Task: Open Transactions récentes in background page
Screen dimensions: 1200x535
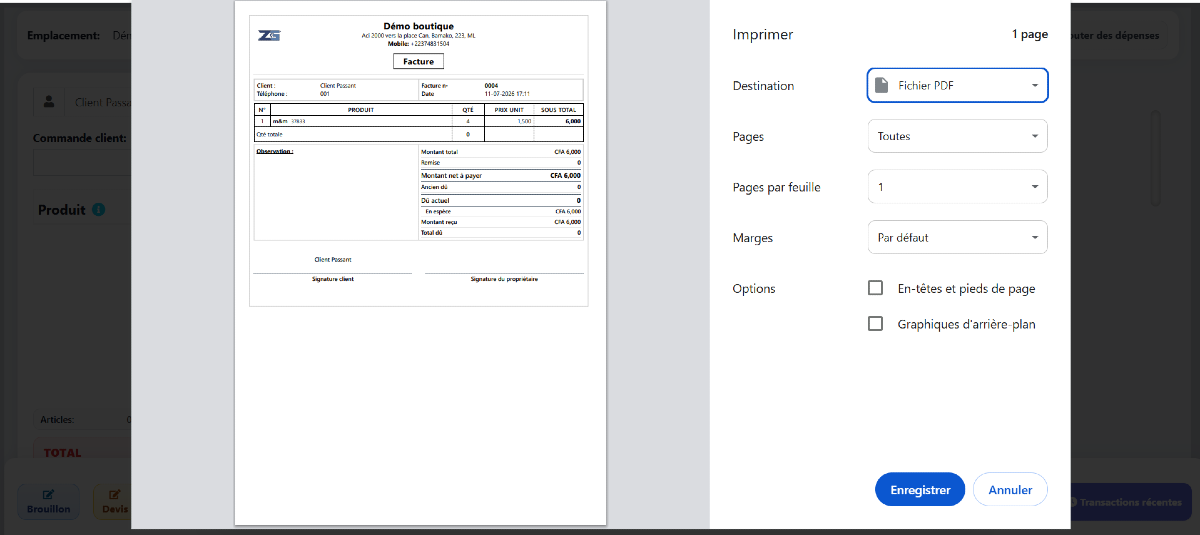Action: point(1130,502)
